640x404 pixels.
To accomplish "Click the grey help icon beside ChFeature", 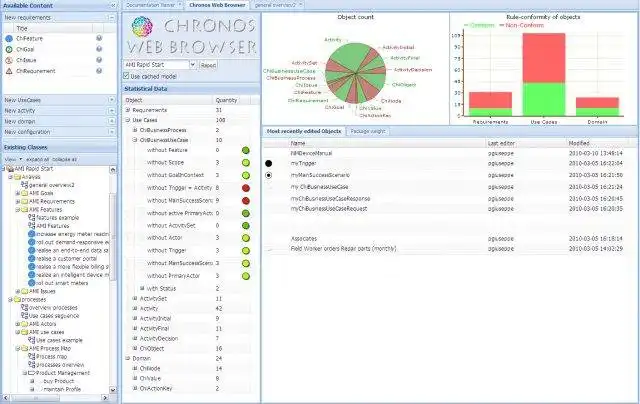I will click(x=99, y=38).
